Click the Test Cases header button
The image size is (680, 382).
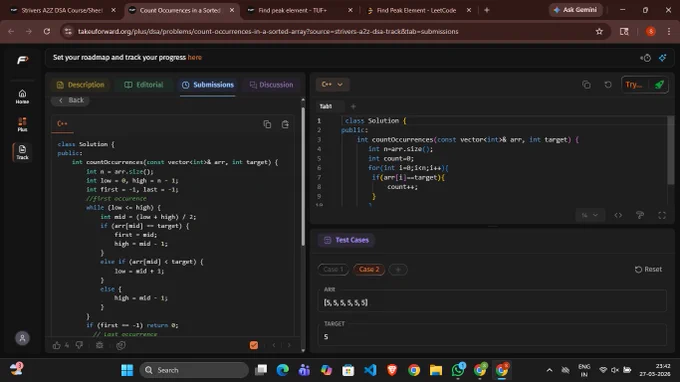(x=346, y=240)
